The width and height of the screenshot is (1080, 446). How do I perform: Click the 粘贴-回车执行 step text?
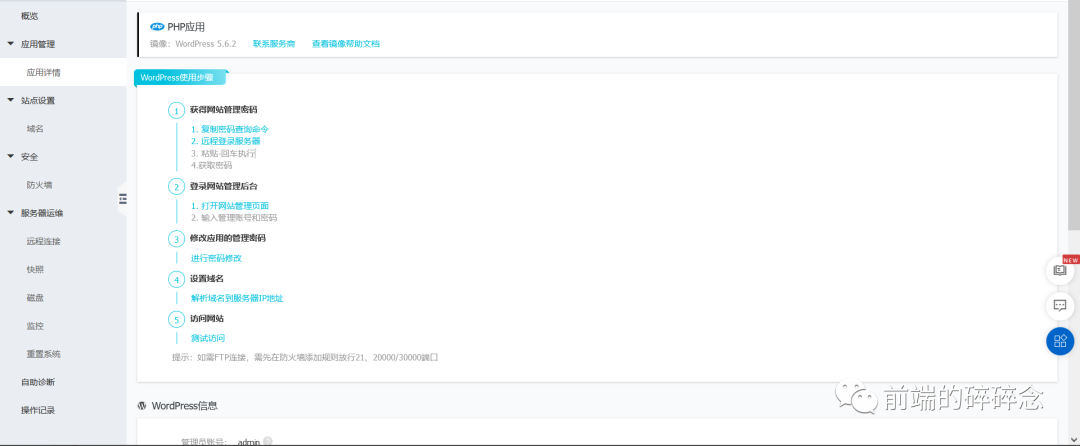coord(223,153)
